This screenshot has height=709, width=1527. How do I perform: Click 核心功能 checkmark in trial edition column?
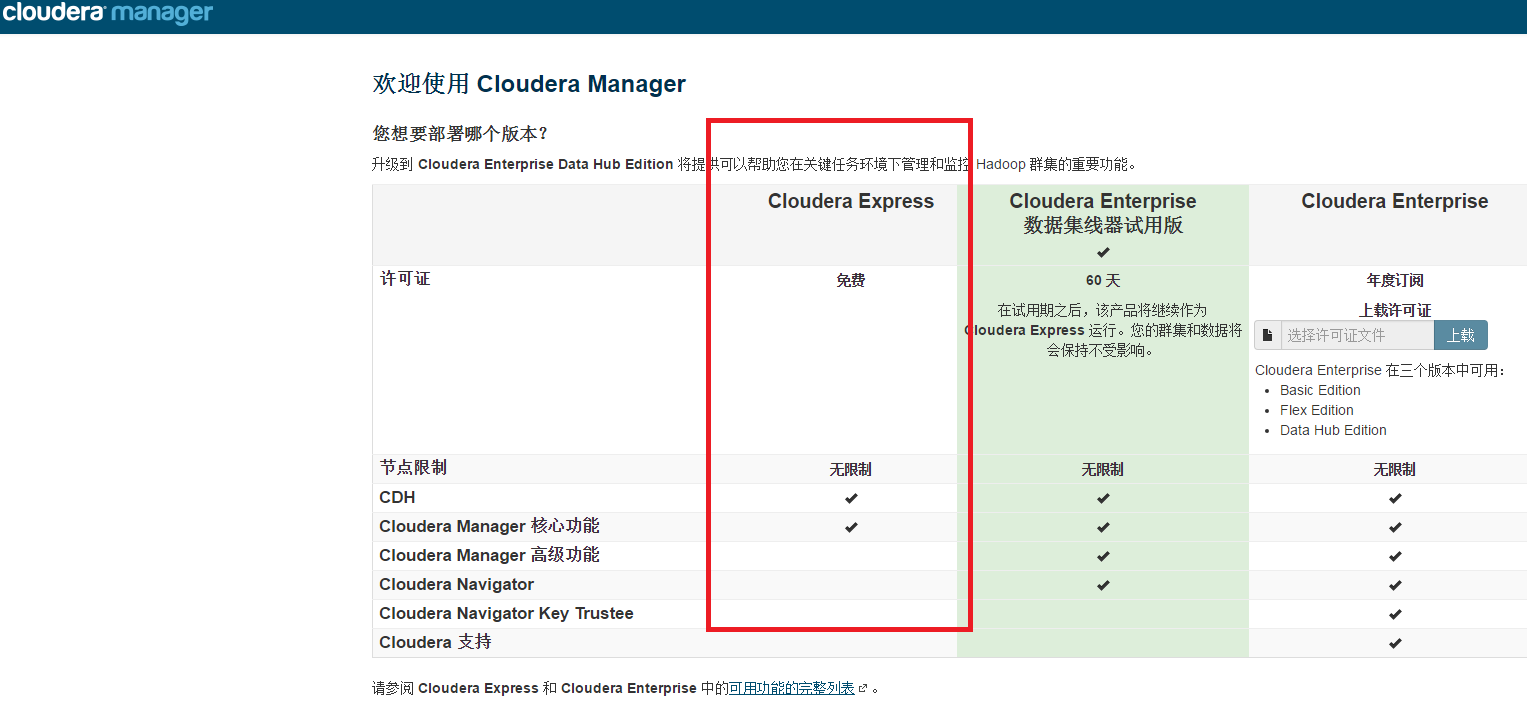1103,527
